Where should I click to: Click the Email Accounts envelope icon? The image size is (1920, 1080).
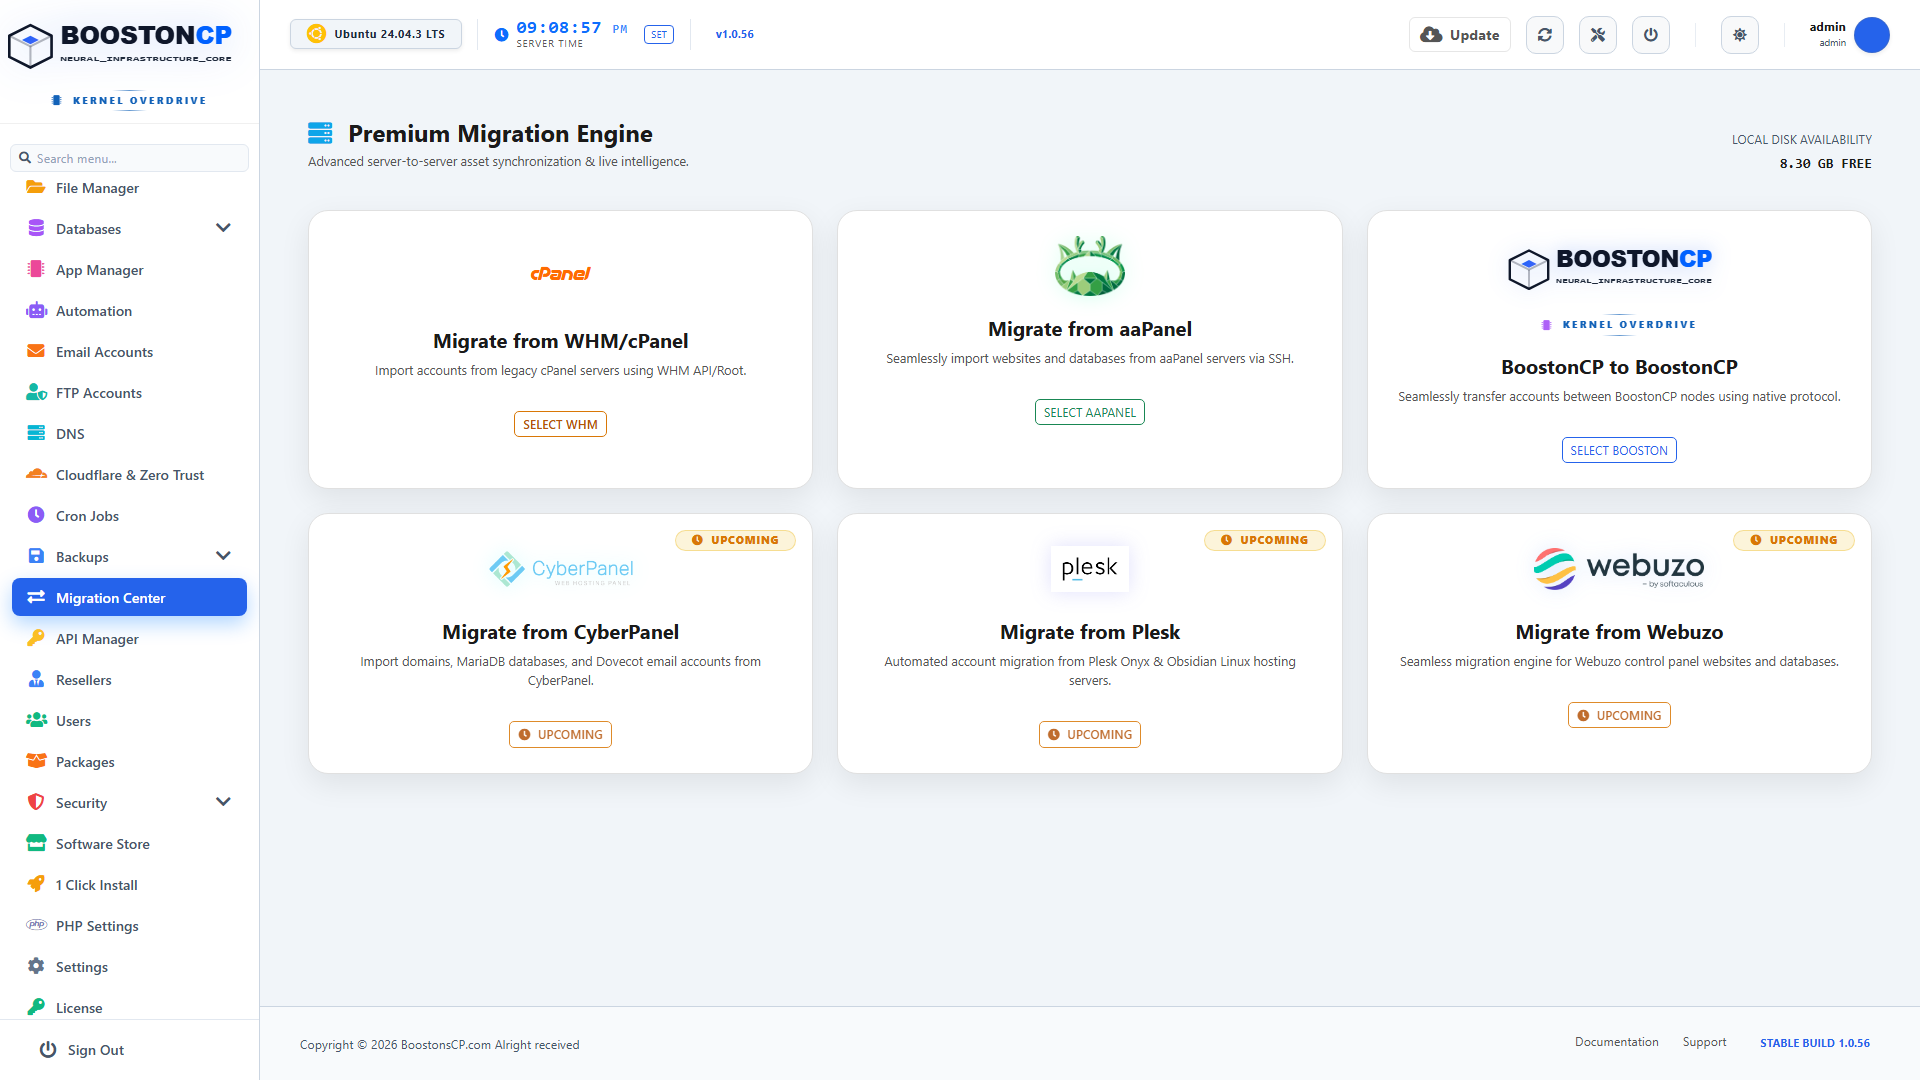coord(36,351)
